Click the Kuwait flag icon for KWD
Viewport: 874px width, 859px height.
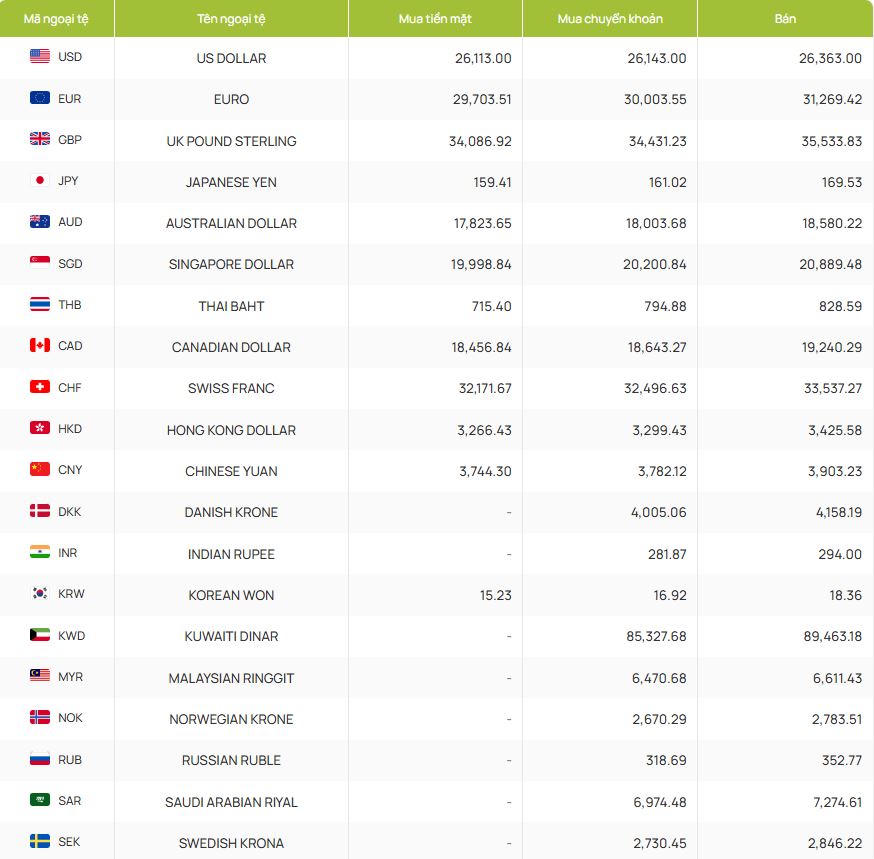click(40, 635)
